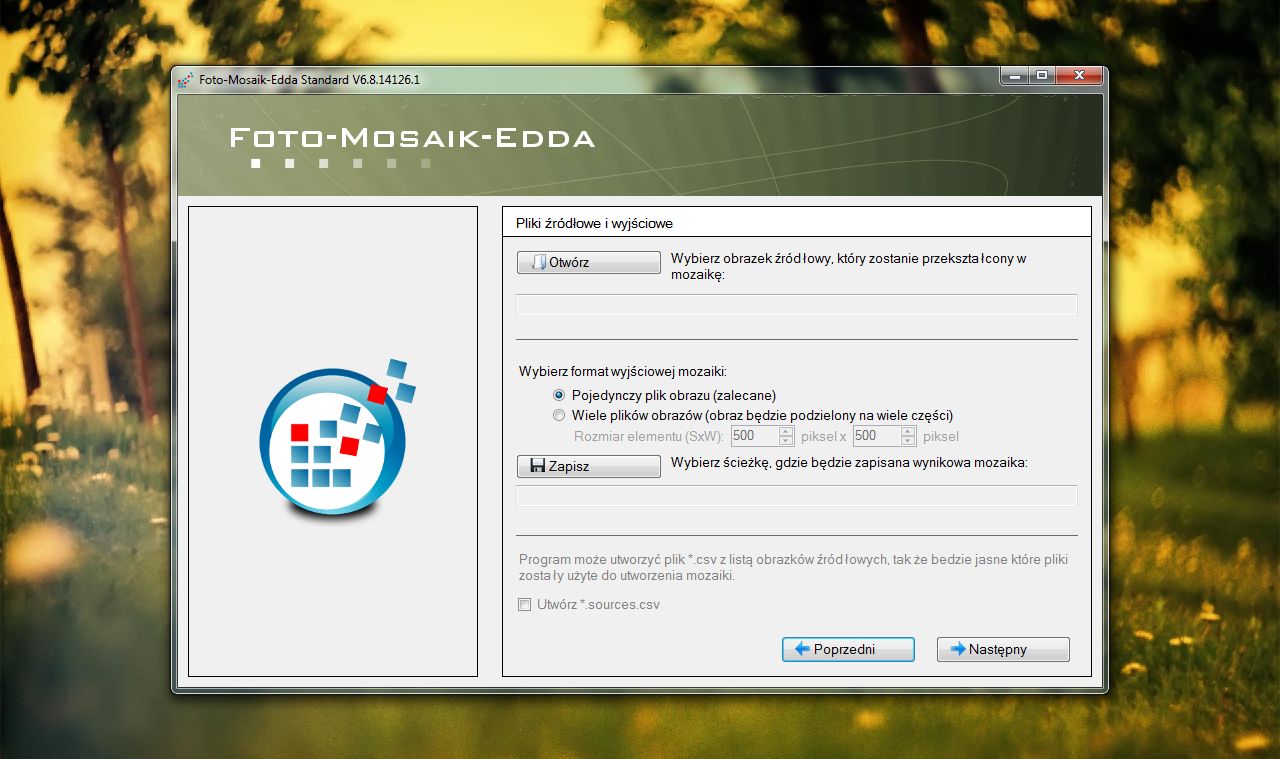This screenshot has width=1280, height=759.
Task: Click the output mosaic path field
Action: point(797,496)
